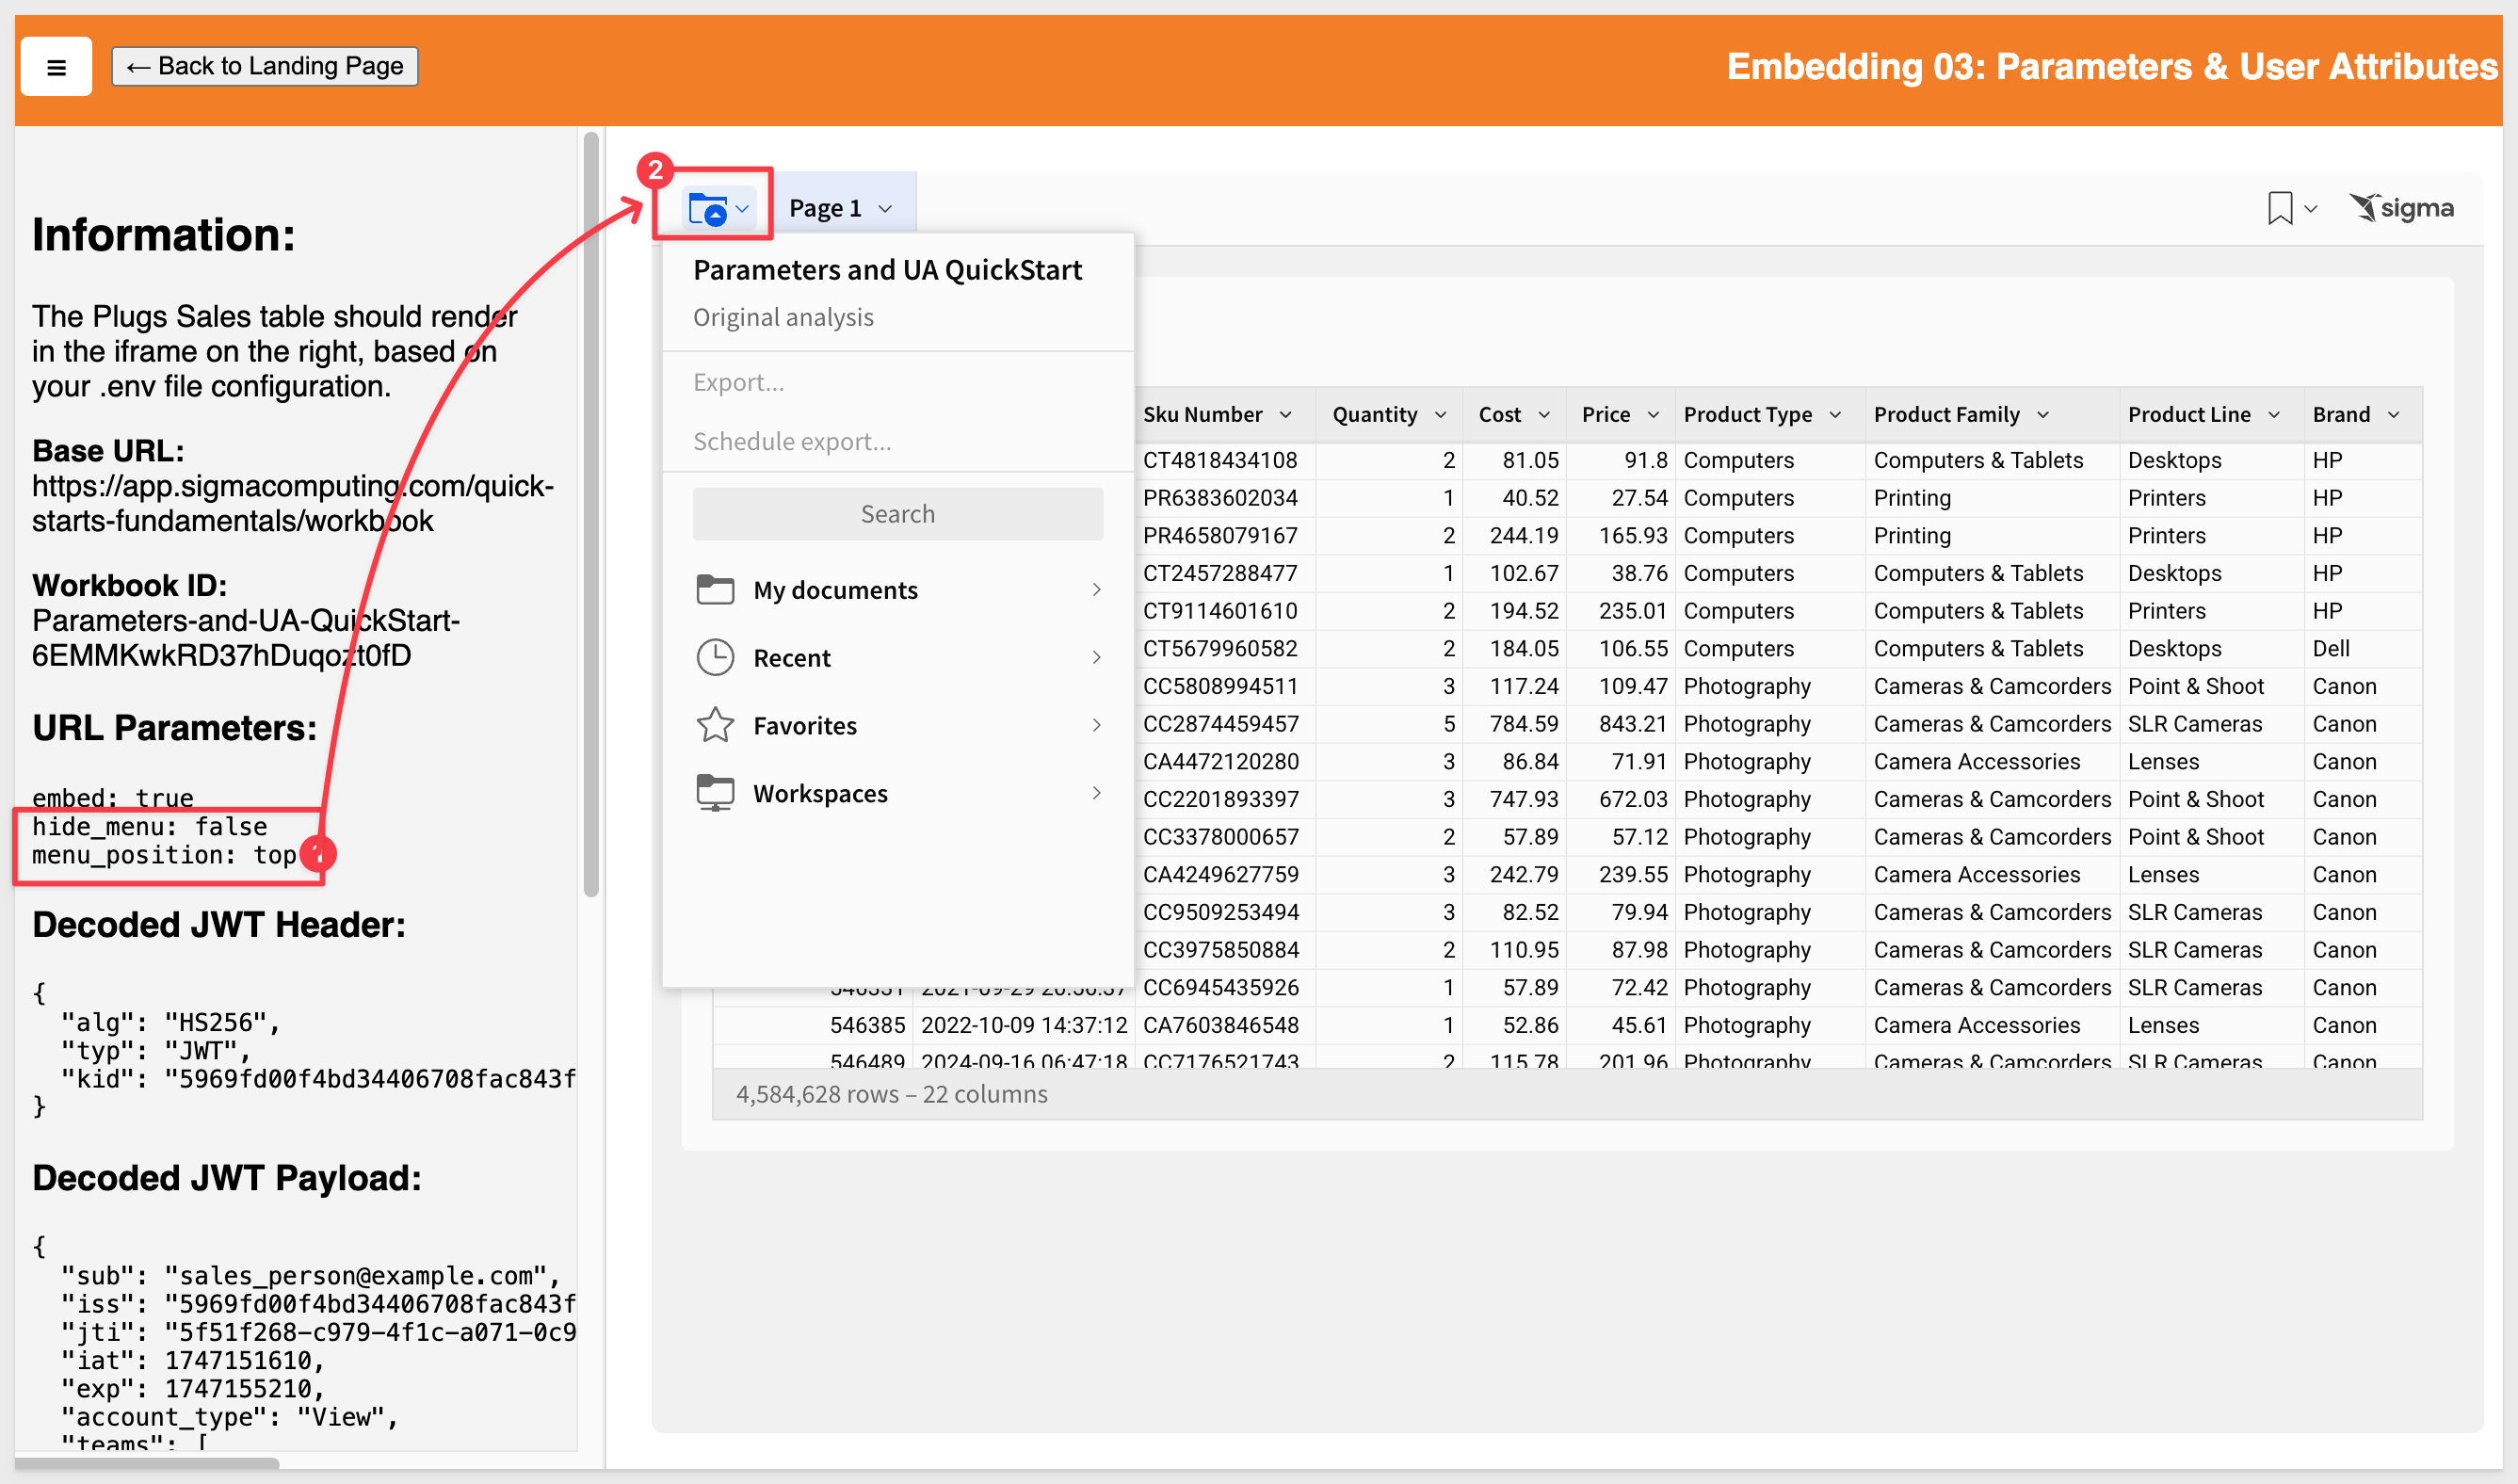2518x1484 pixels.
Task: Open the hamburger menu button
Action: click(56, 67)
